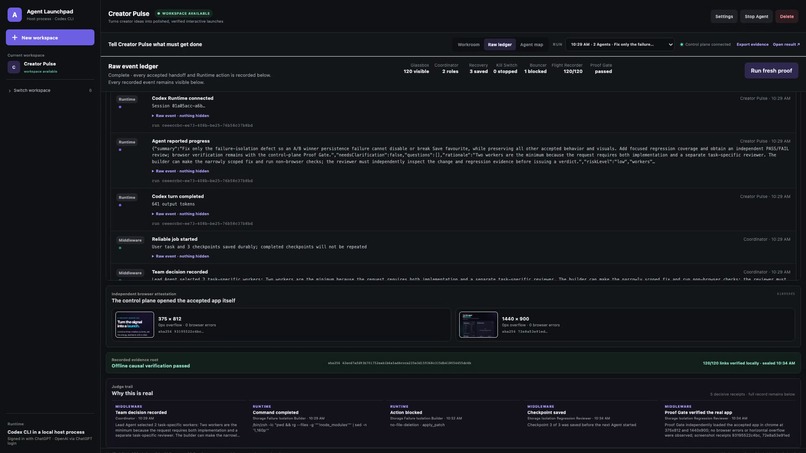Select the Creator Pulse workspace avatar
Screen dimensions: 806x453
(13, 67)
